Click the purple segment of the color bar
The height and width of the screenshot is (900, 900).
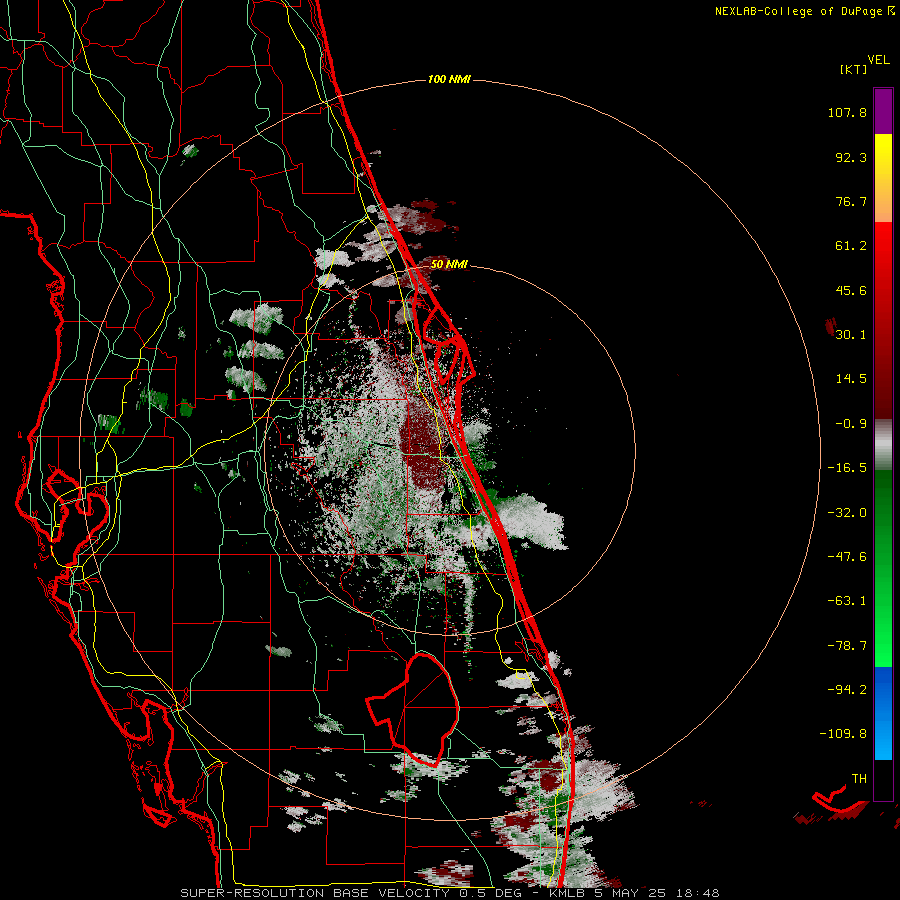tap(883, 111)
